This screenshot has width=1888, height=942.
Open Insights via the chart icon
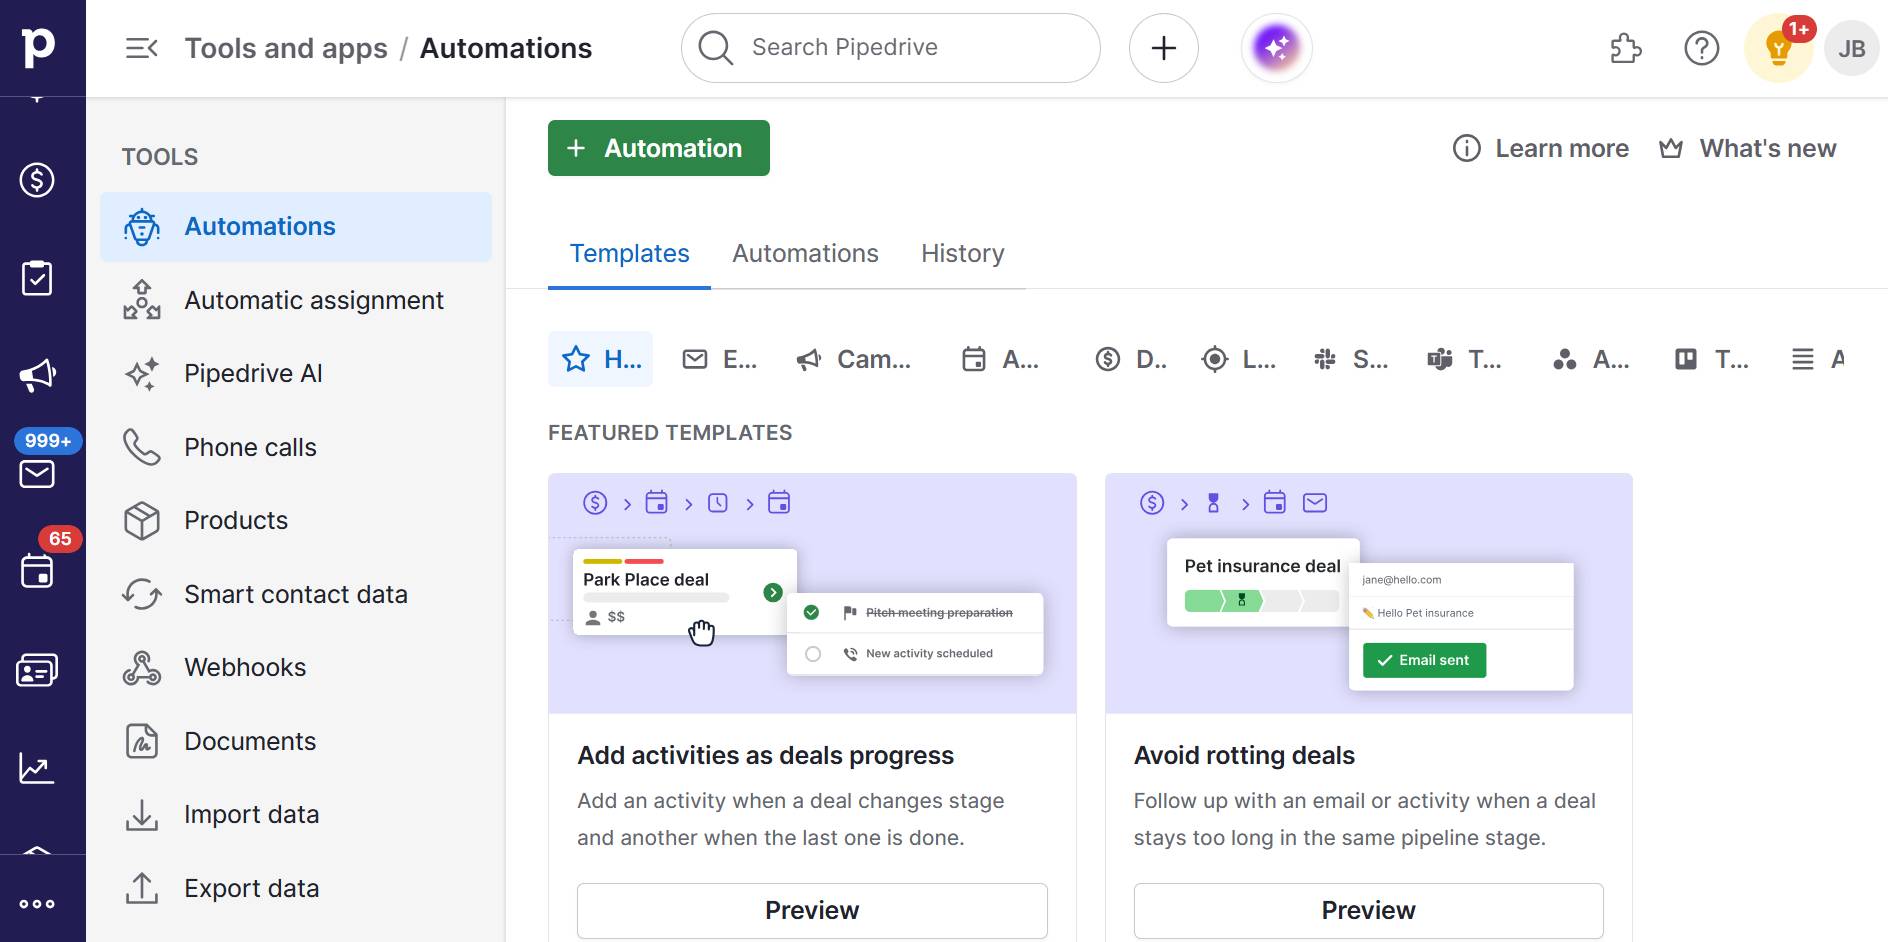coord(36,767)
